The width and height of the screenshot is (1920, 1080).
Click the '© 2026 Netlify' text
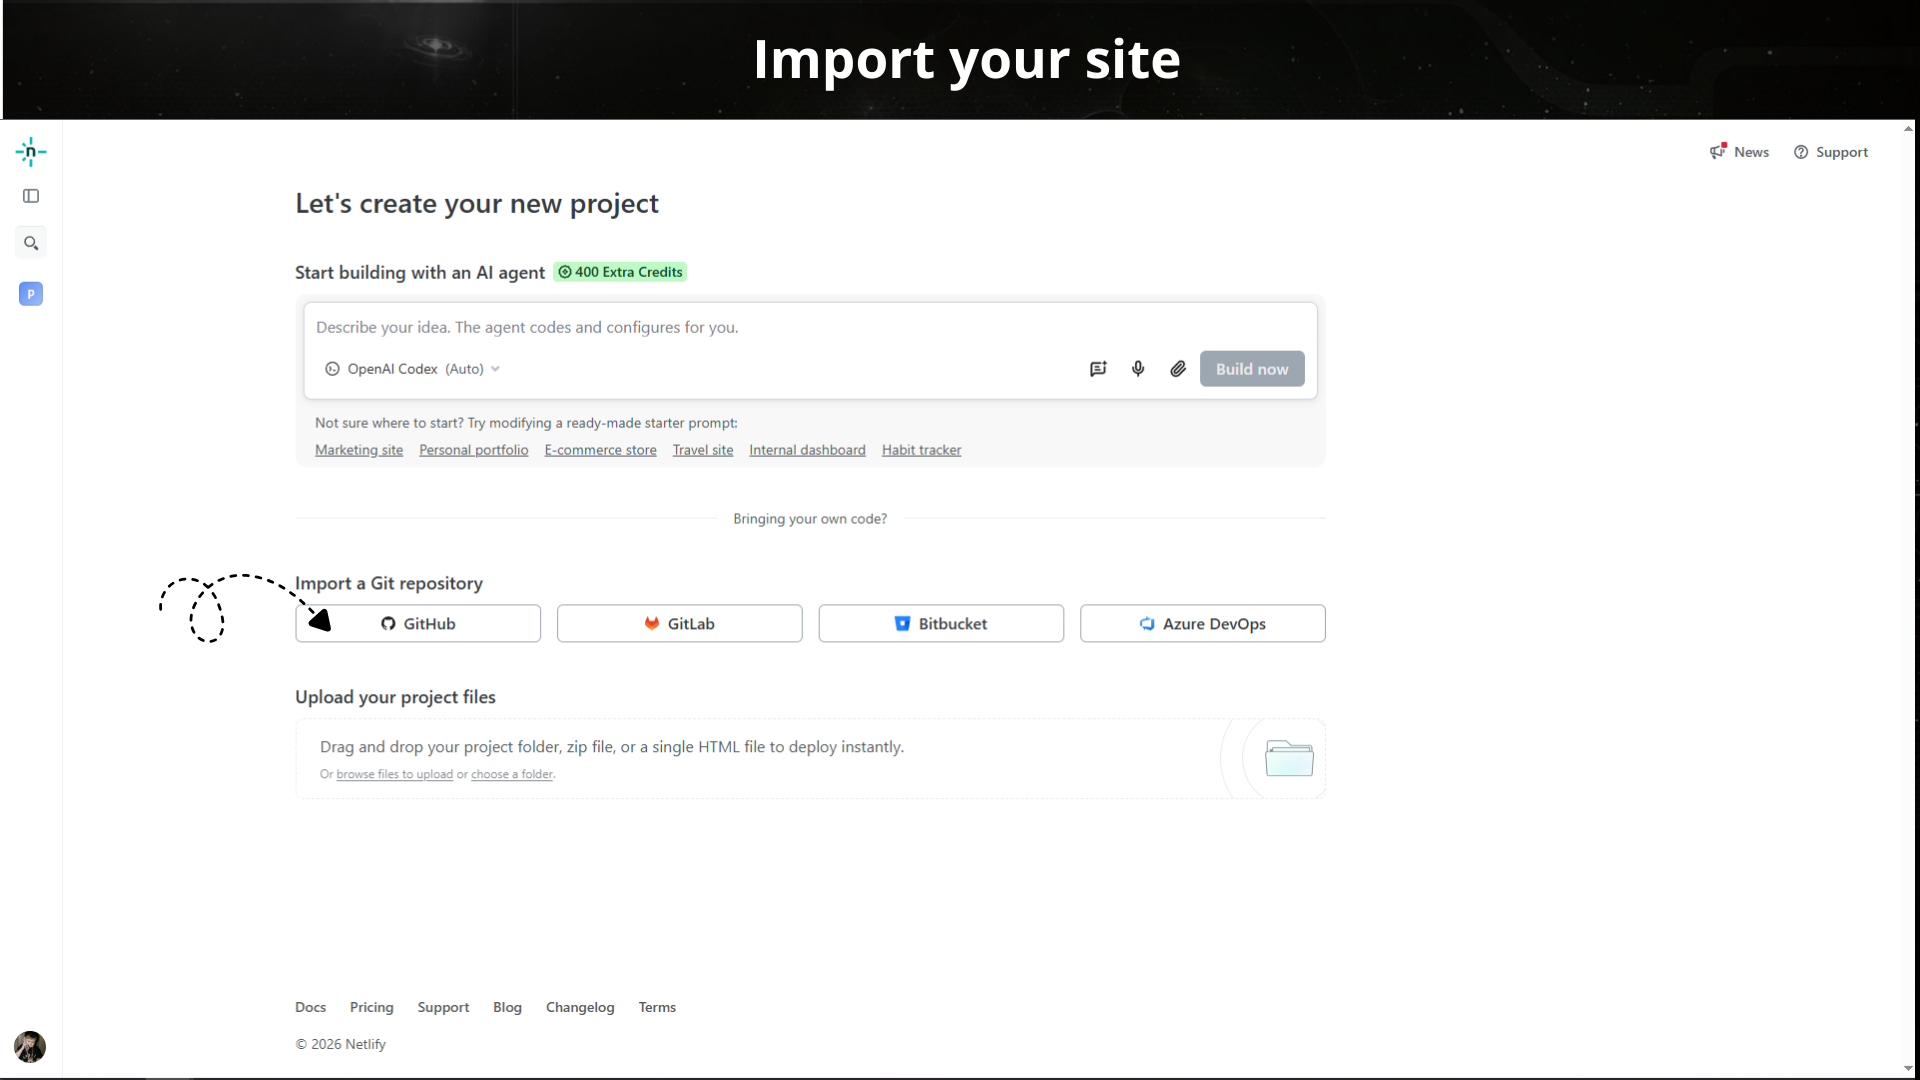341,1044
